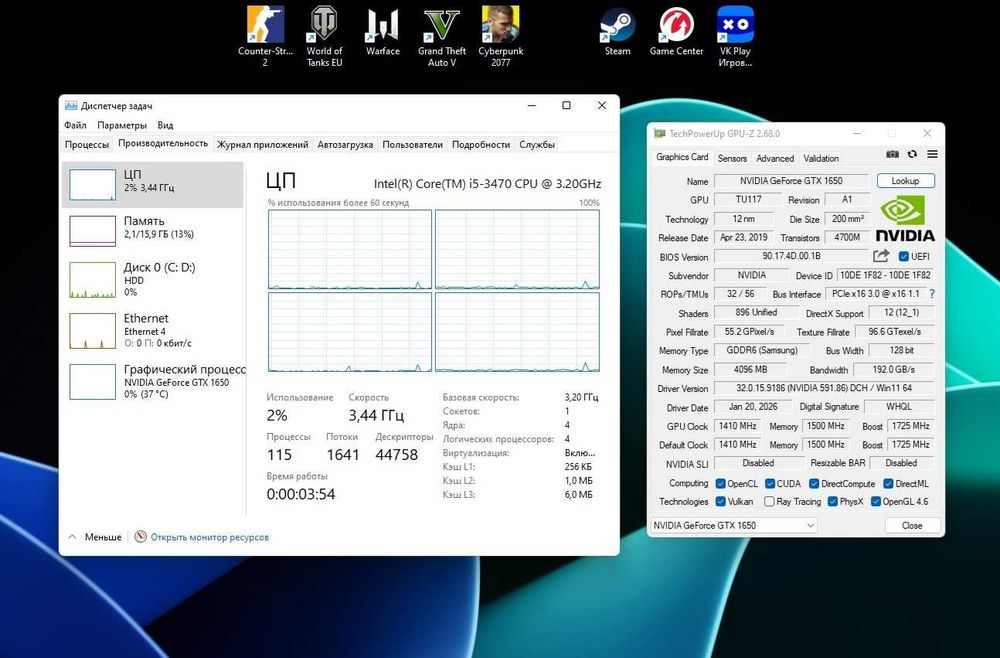Click the Driver Version field

[x=824, y=388]
